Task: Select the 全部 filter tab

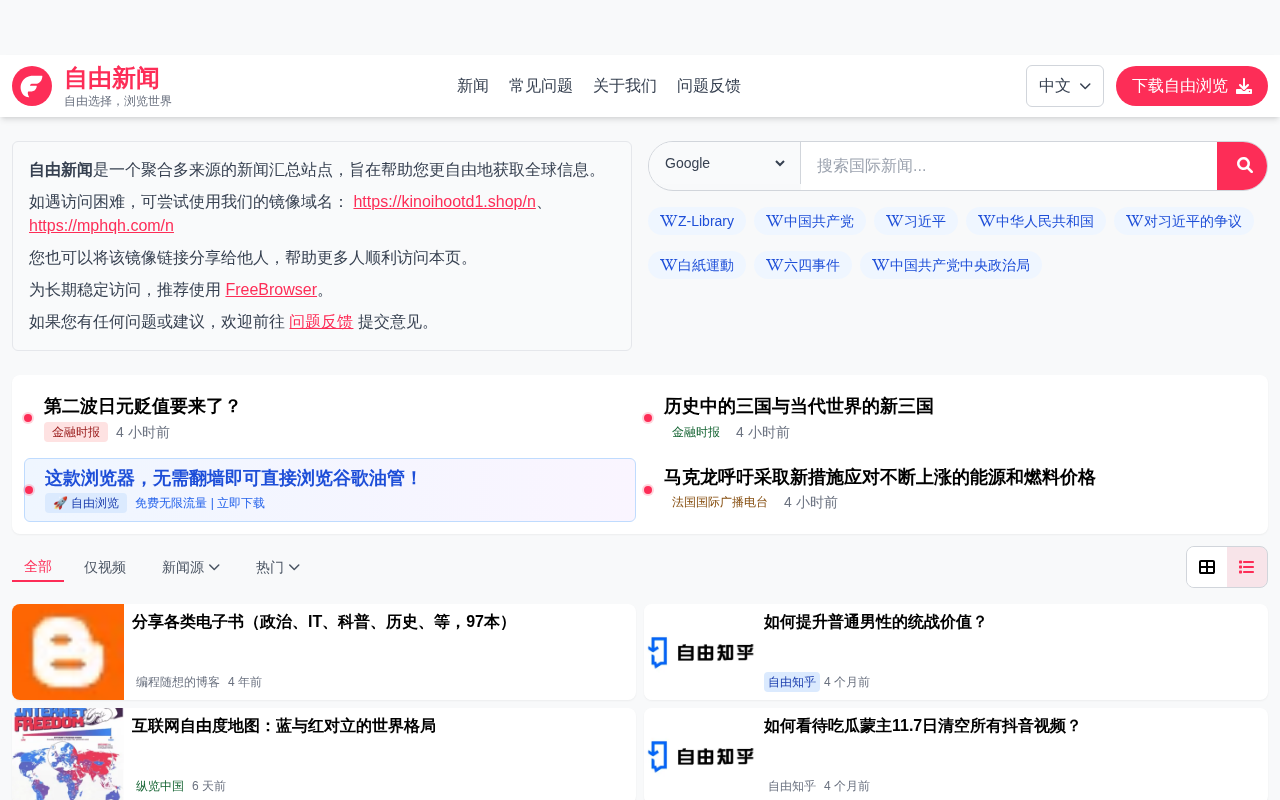Action: point(38,567)
